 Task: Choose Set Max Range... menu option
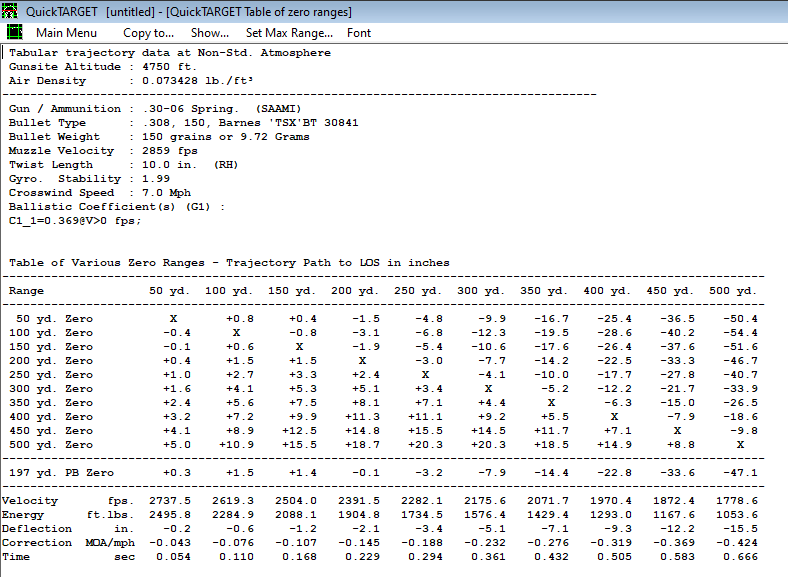click(289, 33)
